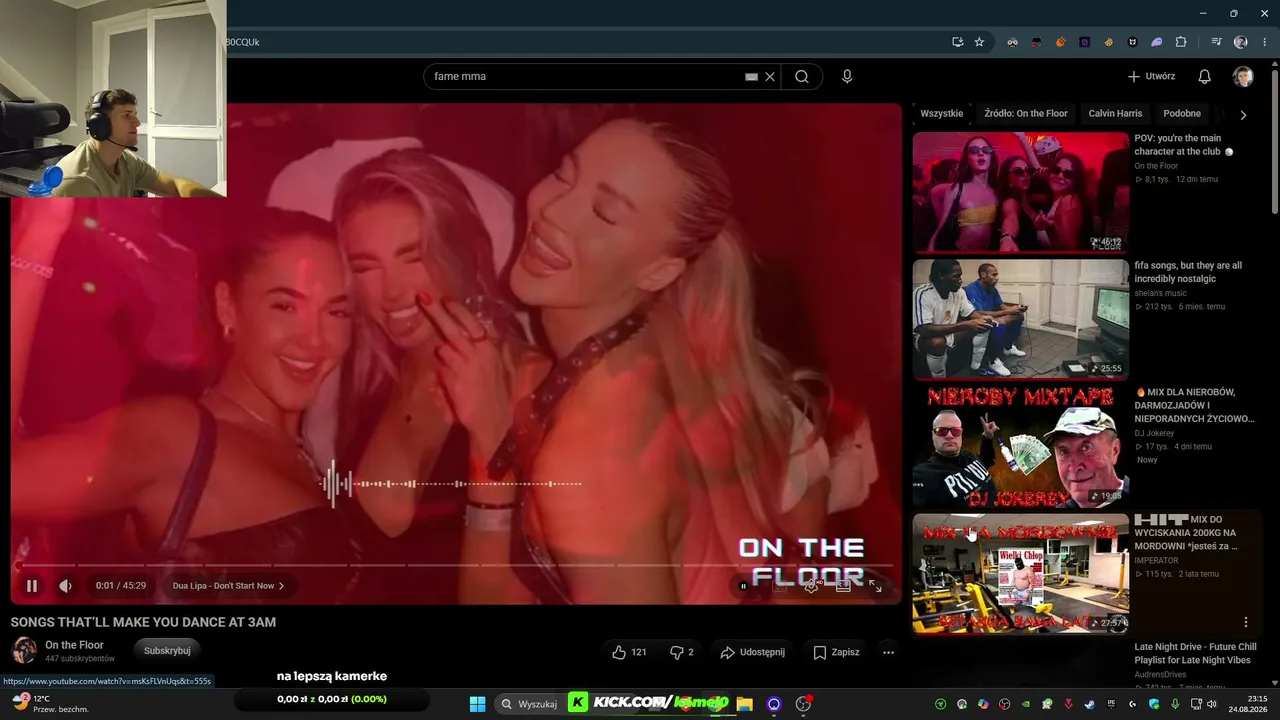The width and height of the screenshot is (1280, 720).
Task: Click the shelan's music channel name
Action: (x=1160, y=293)
